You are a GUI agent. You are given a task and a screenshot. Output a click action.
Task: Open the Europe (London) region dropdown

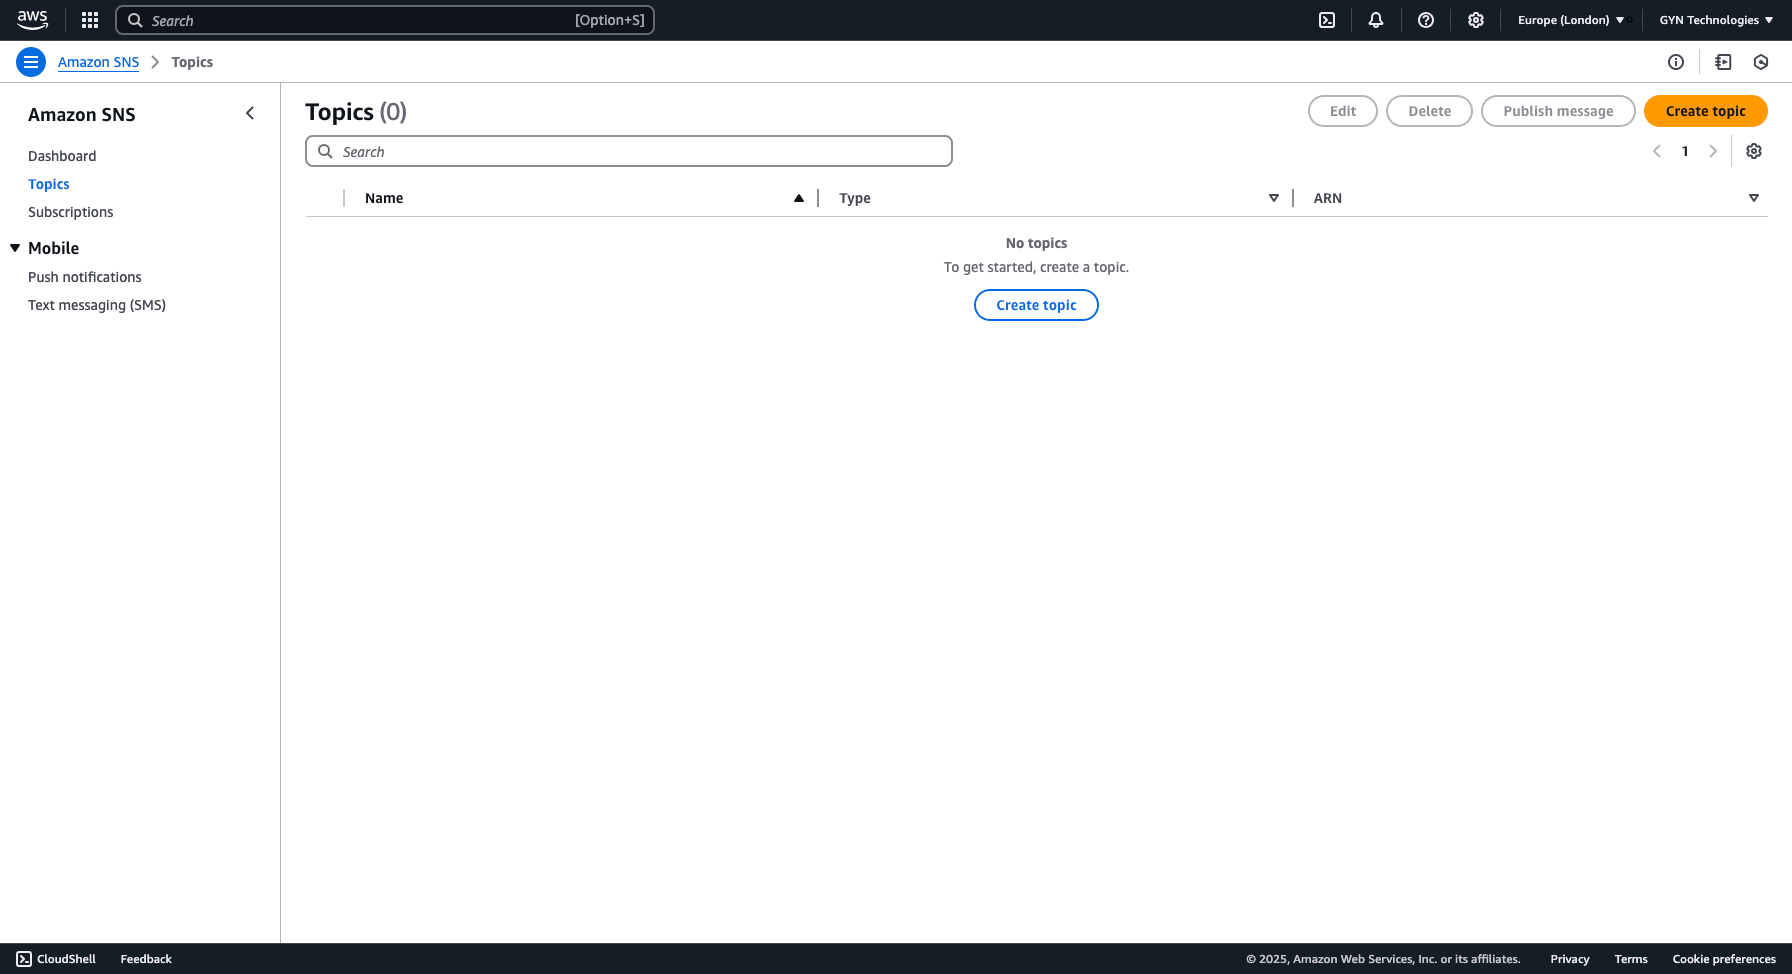[1570, 20]
